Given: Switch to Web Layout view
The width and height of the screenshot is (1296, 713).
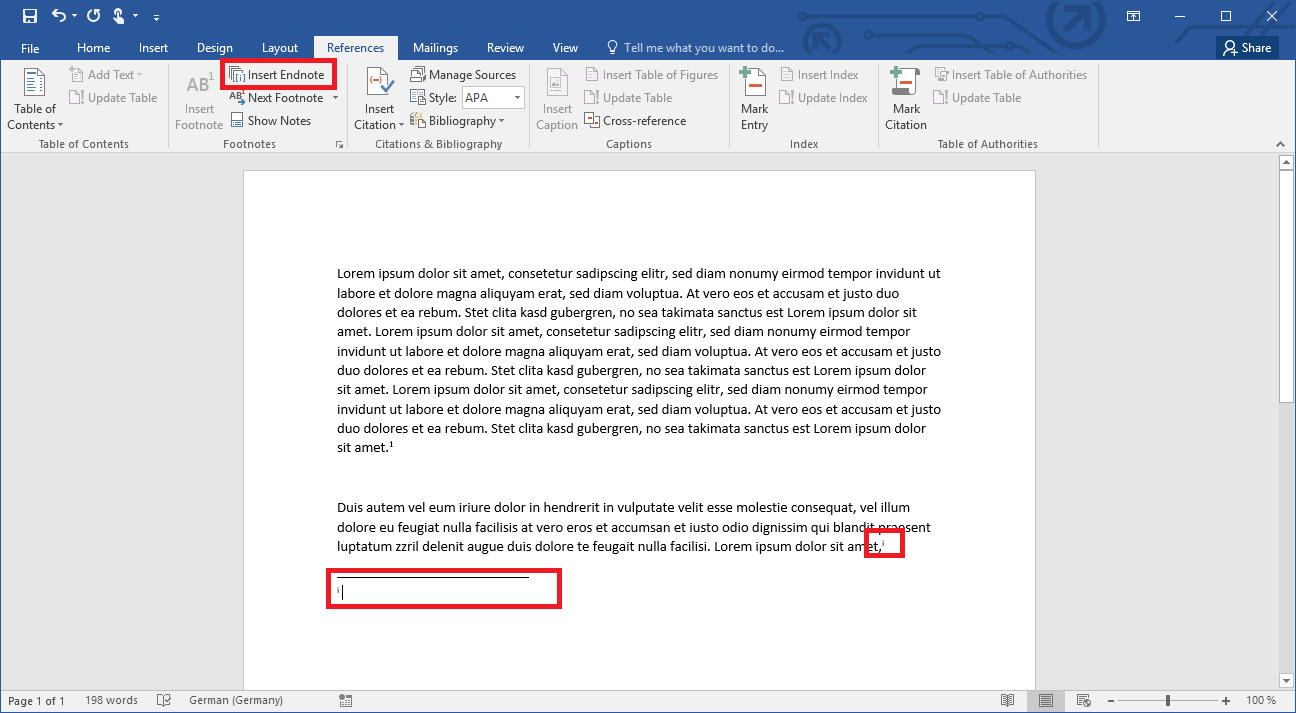Looking at the screenshot, I should 1082,701.
